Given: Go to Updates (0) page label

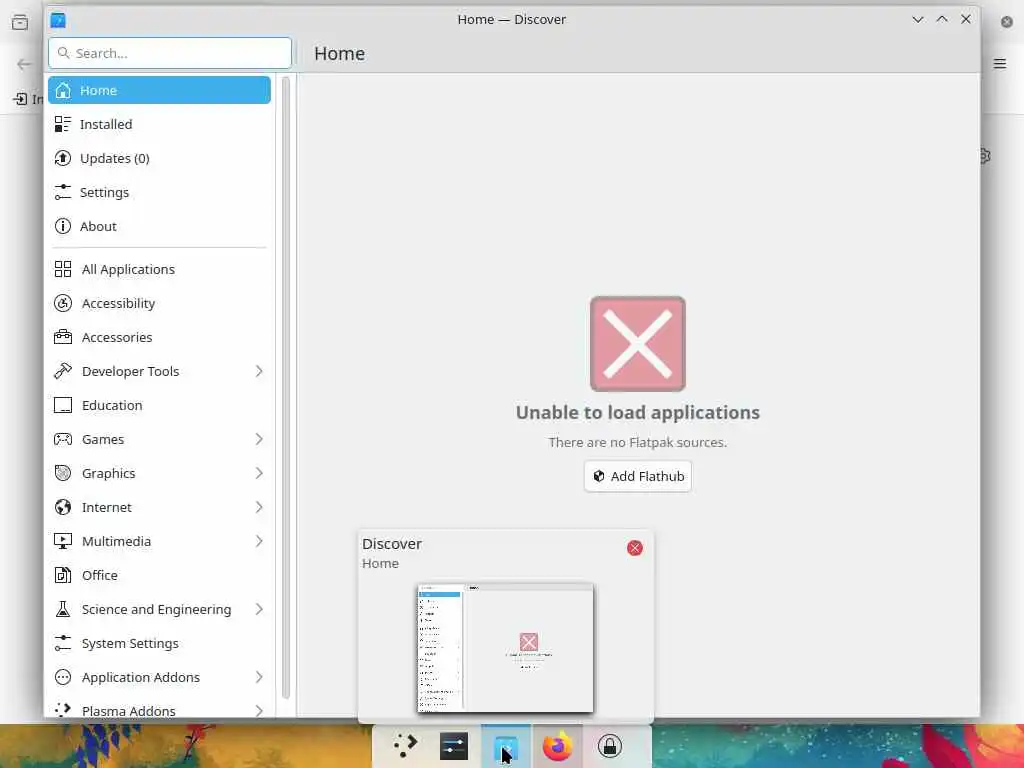Looking at the screenshot, I should pos(114,158).
